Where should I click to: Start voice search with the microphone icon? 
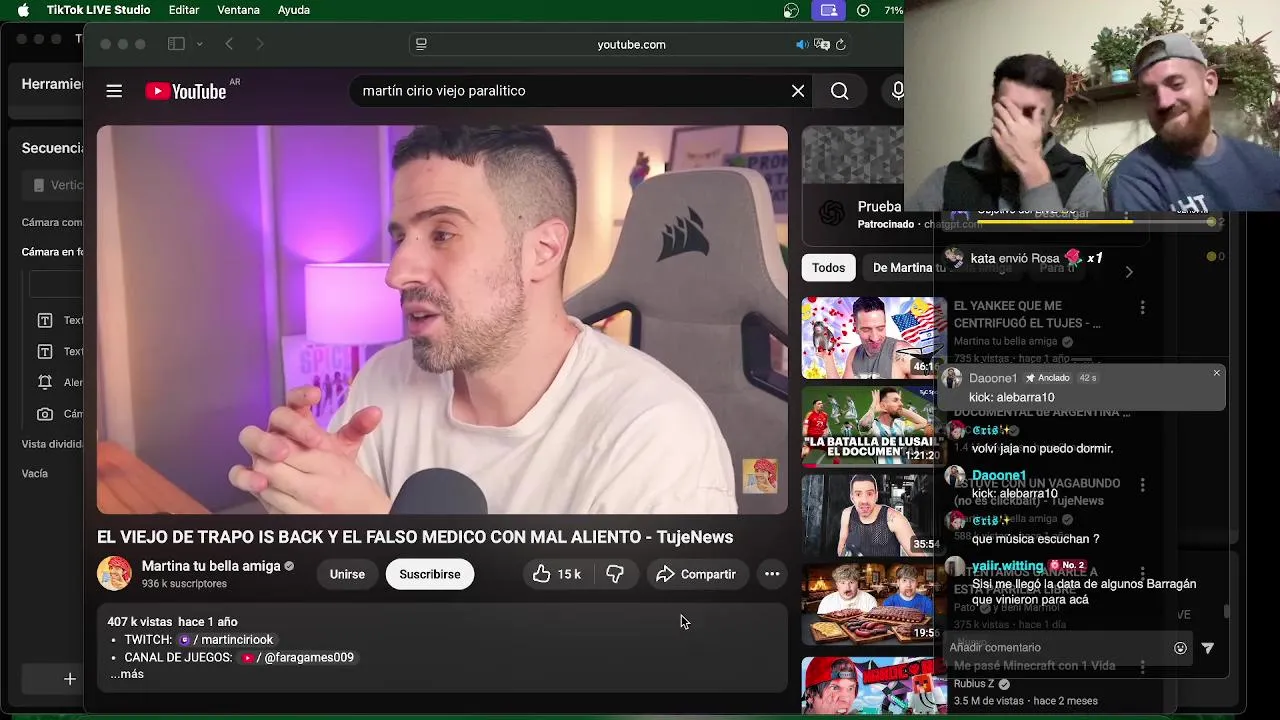(897, 91)
